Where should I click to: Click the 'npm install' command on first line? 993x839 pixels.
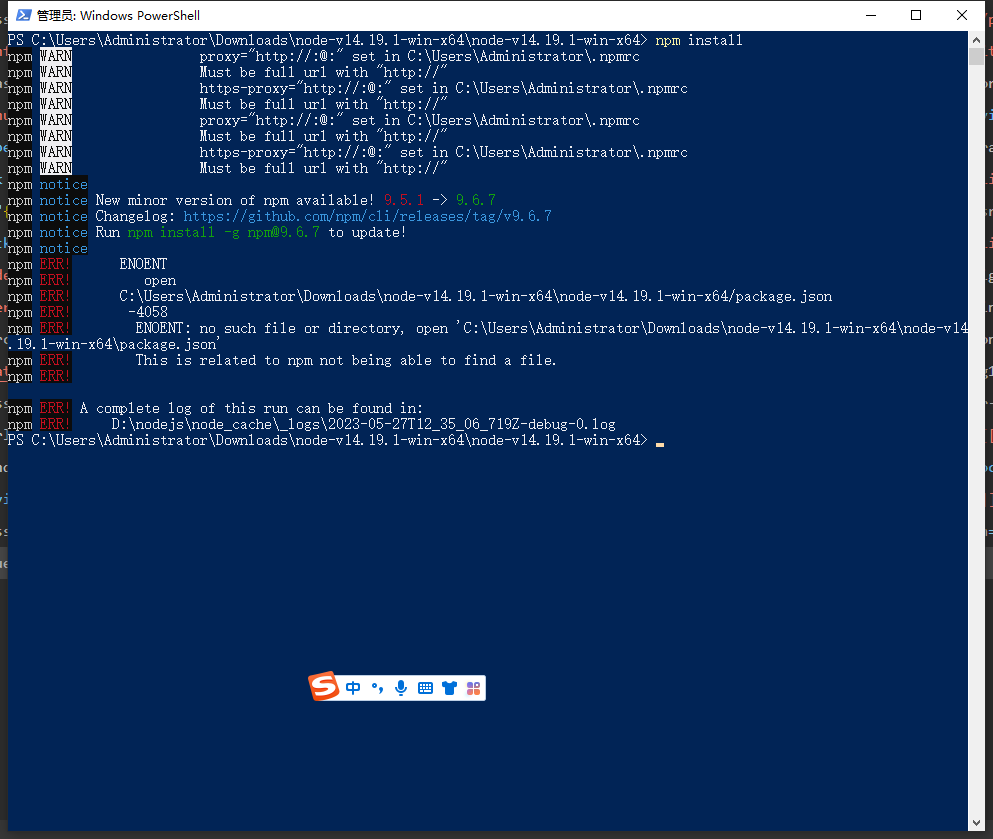tap(699, 41)
